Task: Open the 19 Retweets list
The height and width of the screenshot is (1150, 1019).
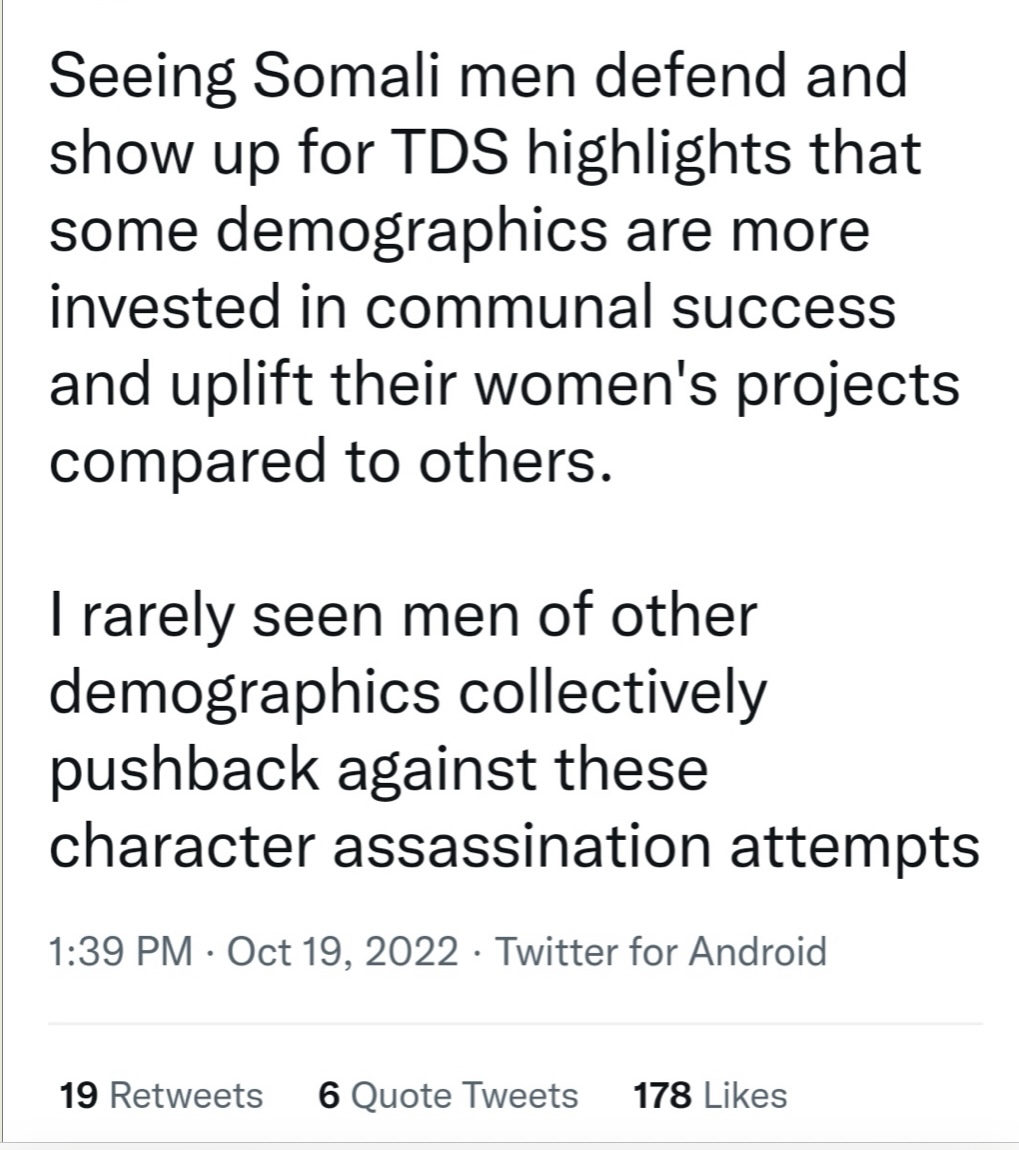Action: coord(161,1095)
